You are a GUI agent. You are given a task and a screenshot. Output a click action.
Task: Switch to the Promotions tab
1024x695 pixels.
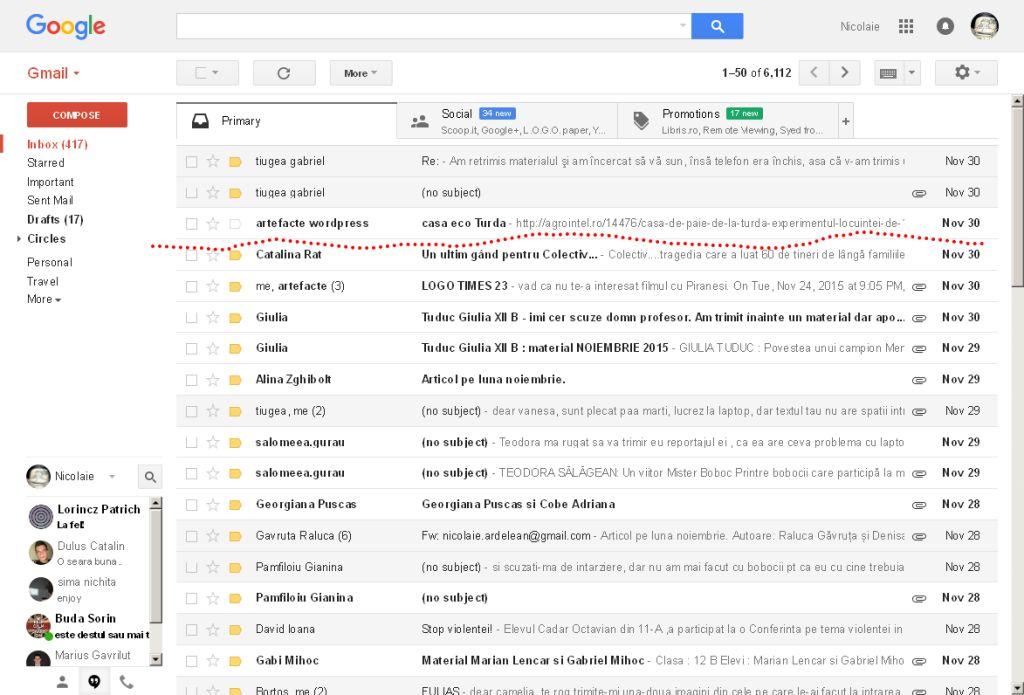(x=727, y=121)
